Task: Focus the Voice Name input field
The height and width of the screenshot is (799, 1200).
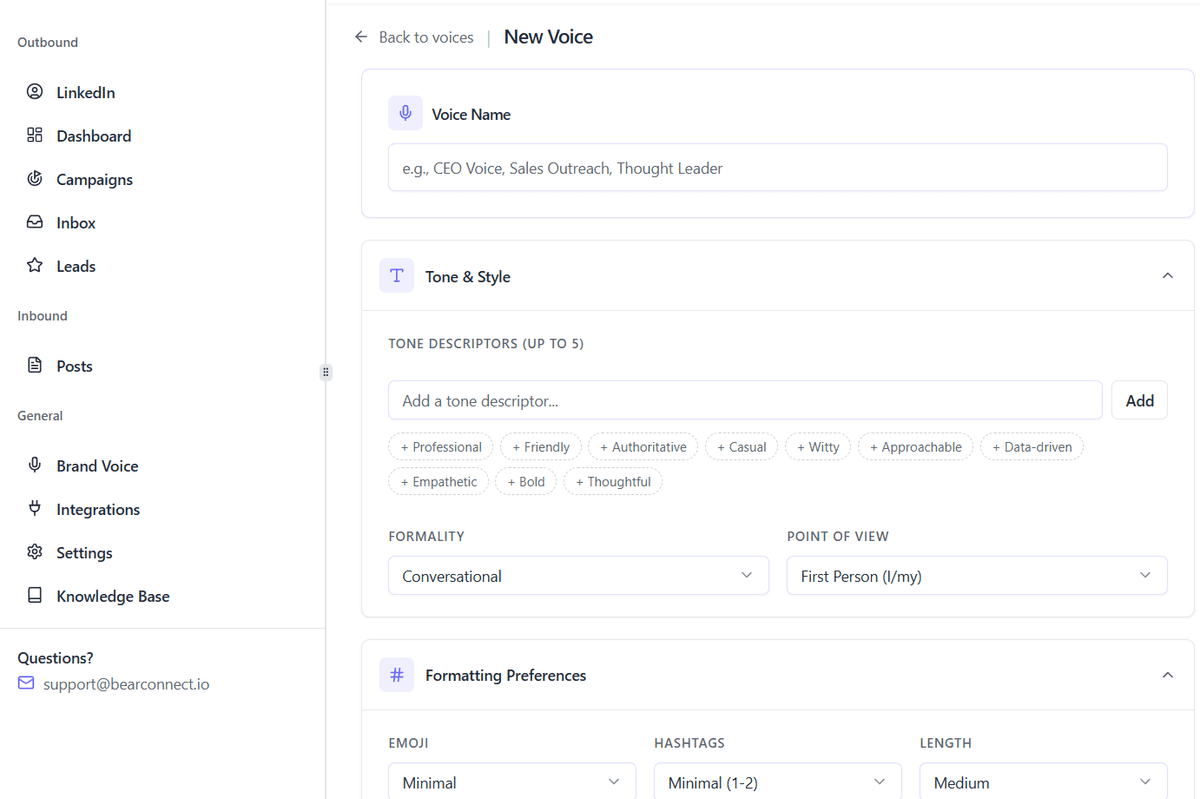Action: 777,168
